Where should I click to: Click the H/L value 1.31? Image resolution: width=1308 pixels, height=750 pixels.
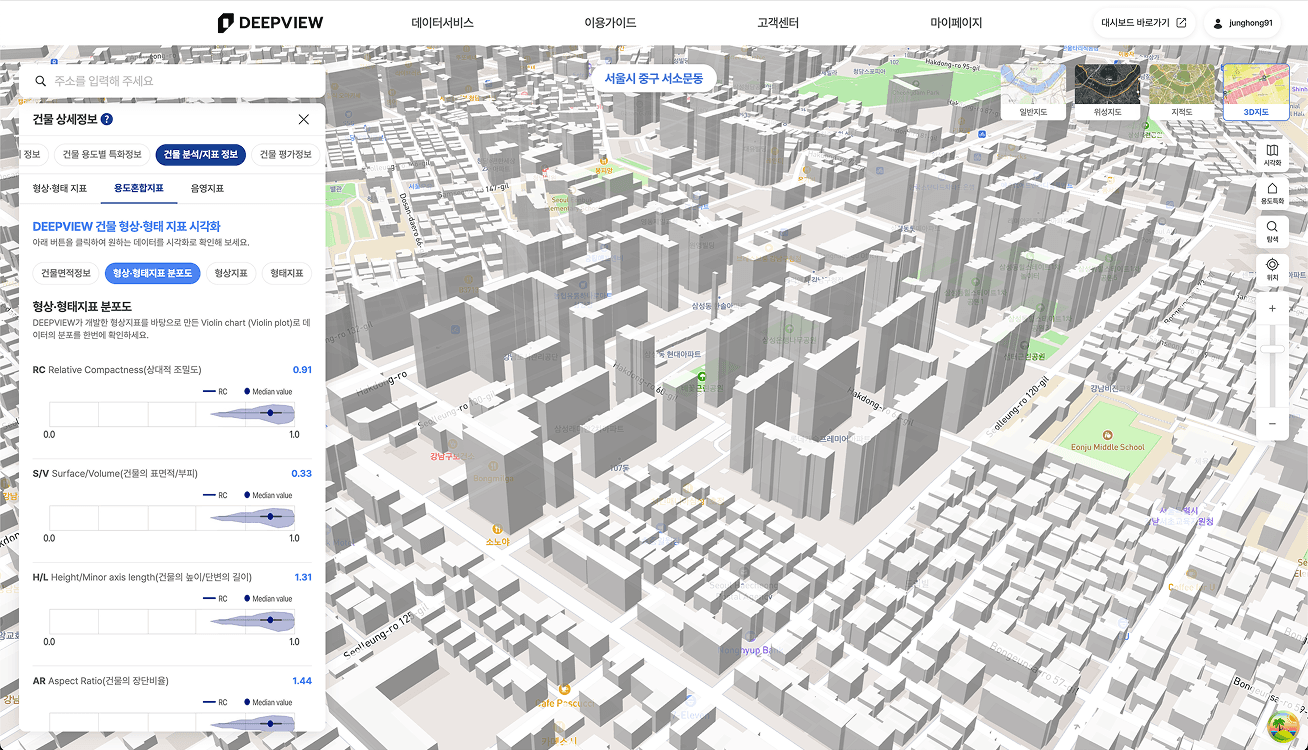point(303,577)
